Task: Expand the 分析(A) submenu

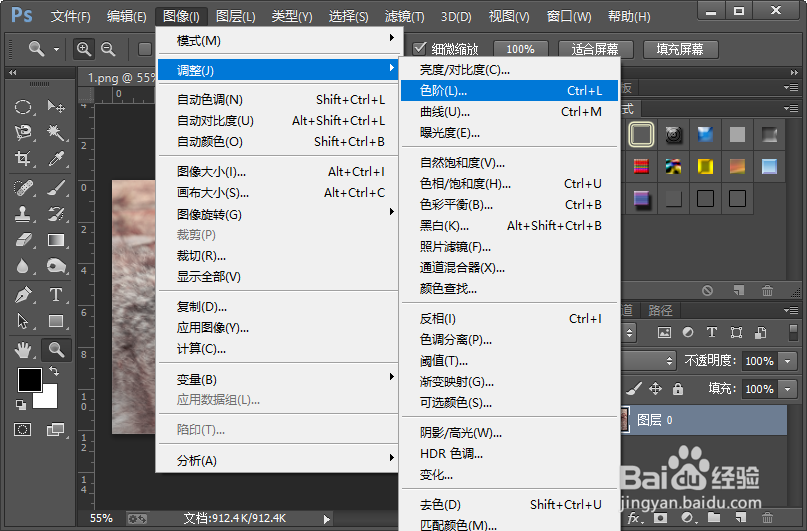Action: click(278, 460)
